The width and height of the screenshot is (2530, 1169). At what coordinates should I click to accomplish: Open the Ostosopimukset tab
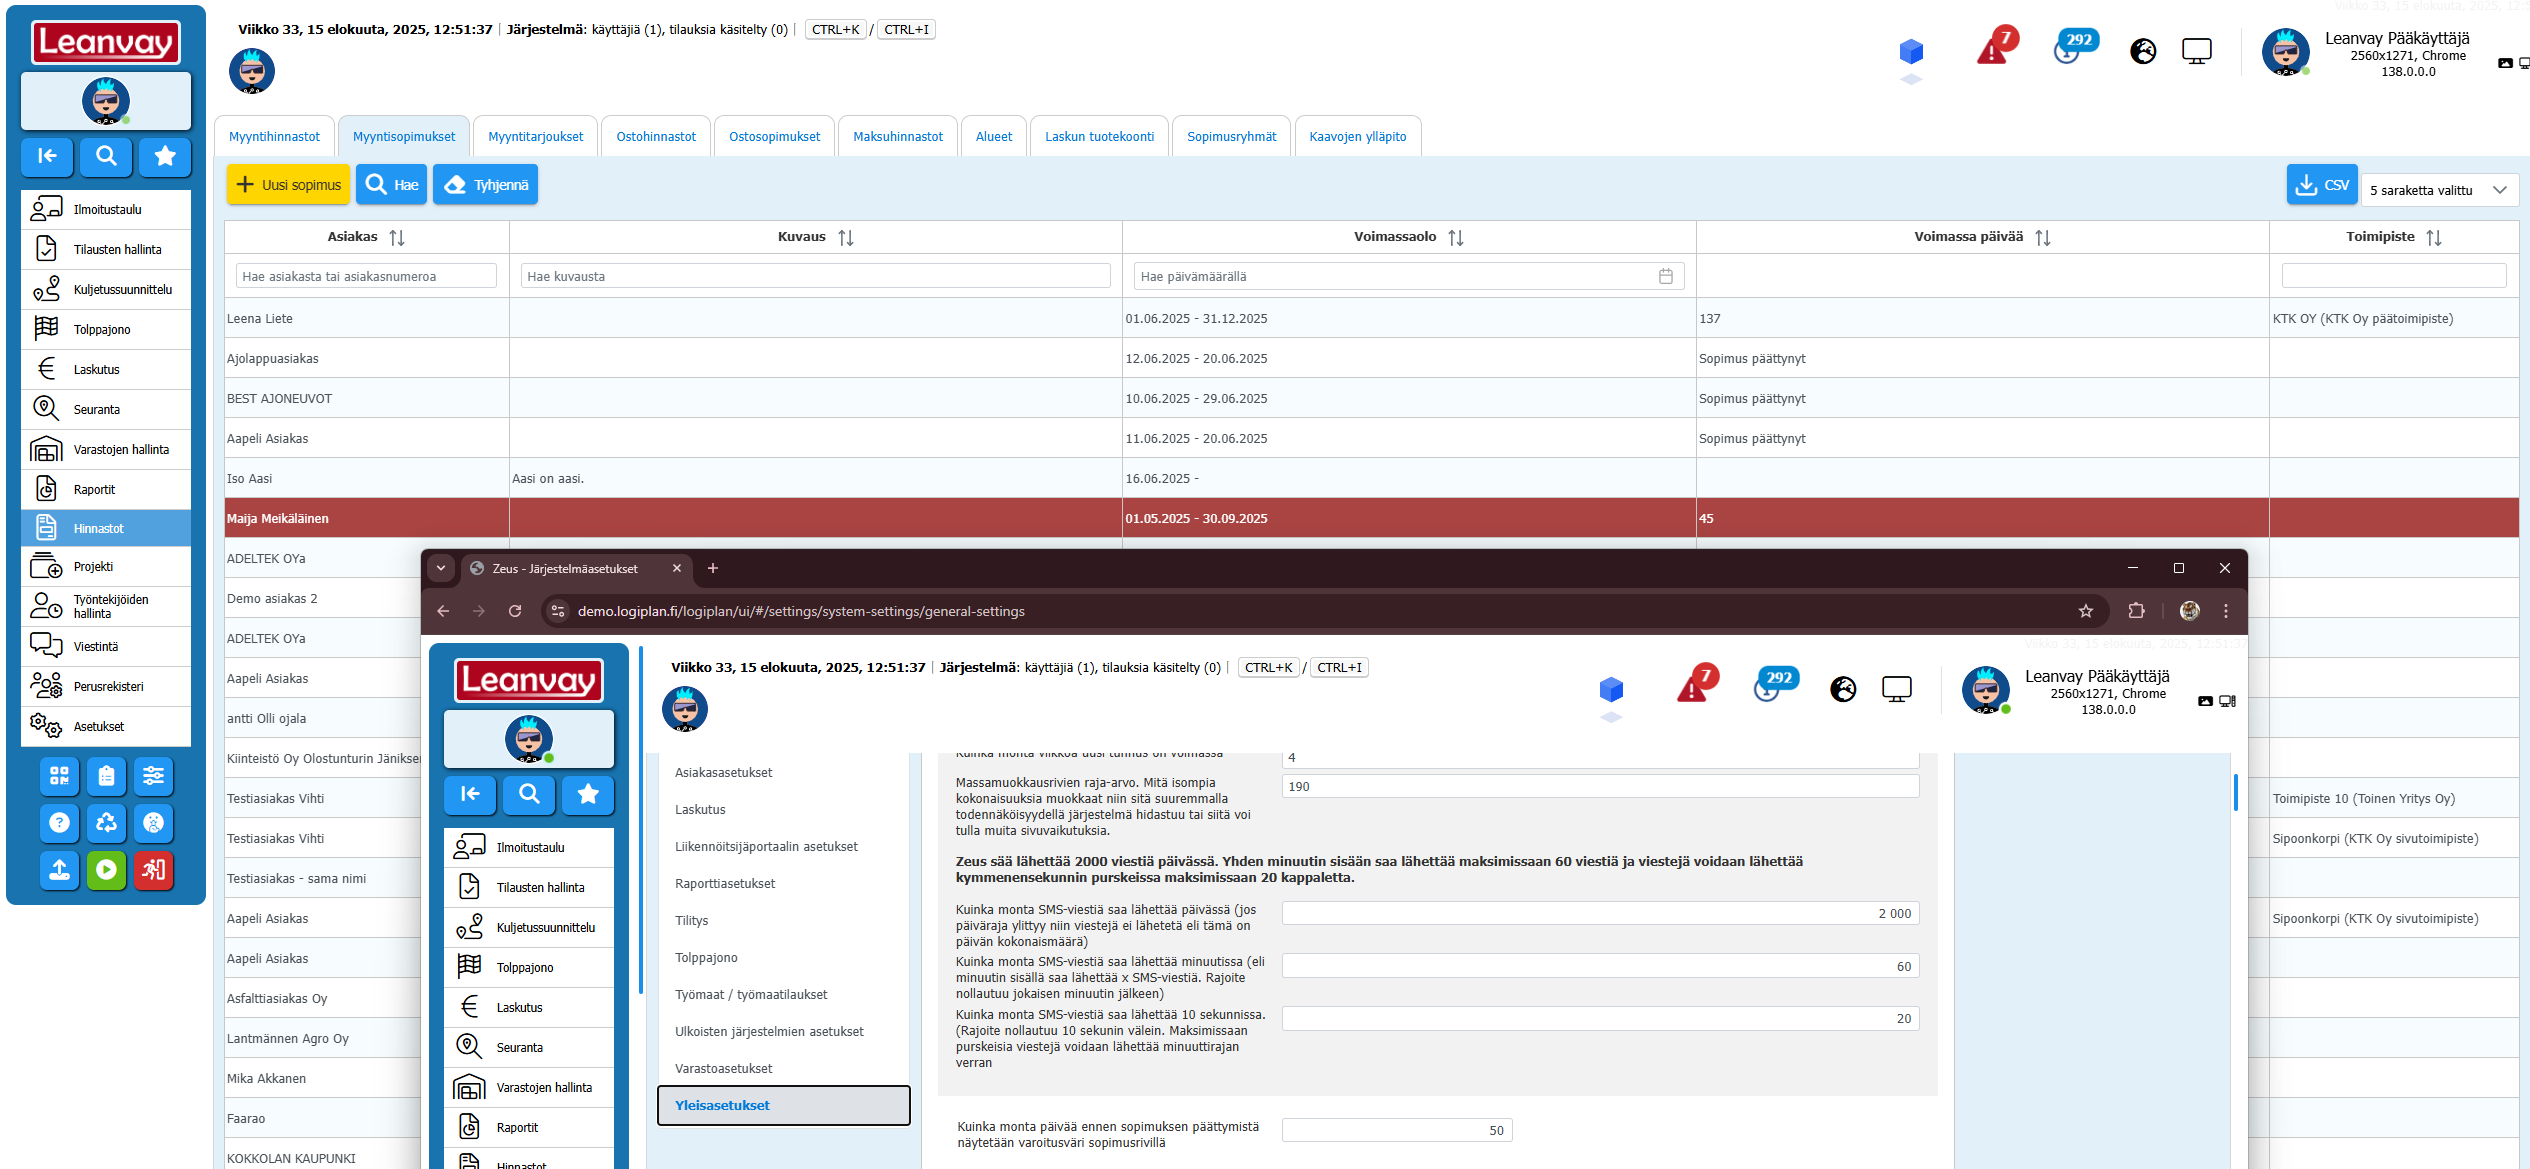(x=774, y=137)
